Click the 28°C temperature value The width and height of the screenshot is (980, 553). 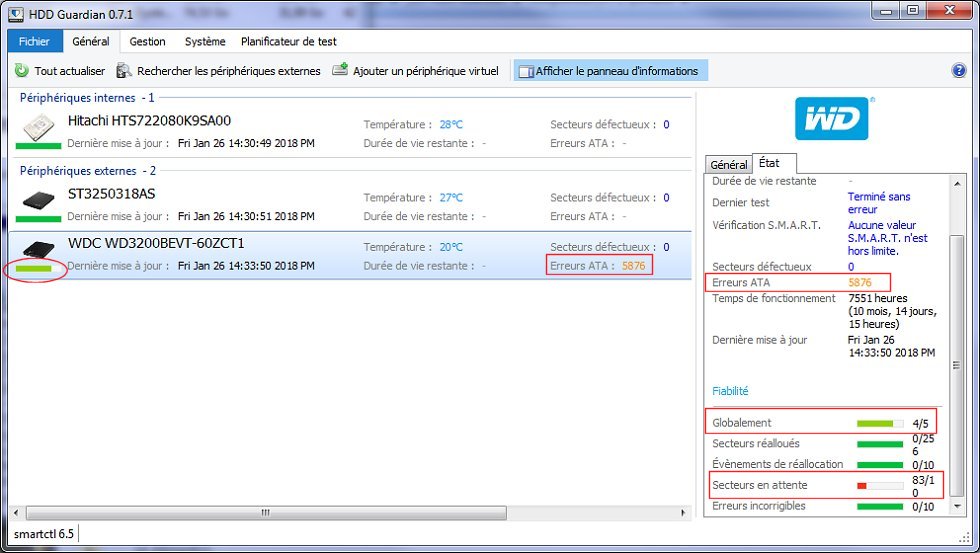pos(451,124)
